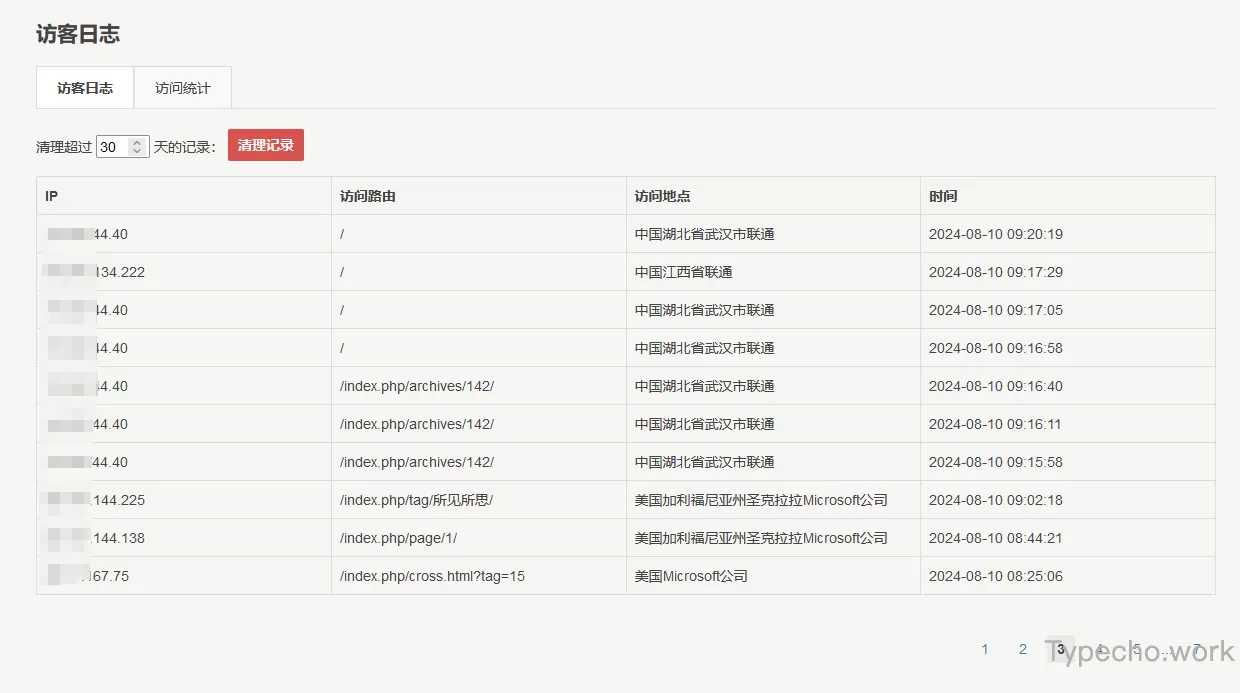The height and width of the screenshot is (693, 1240).
Task: Click current page 3 in pagination
Action: [x=1060, y=649]
